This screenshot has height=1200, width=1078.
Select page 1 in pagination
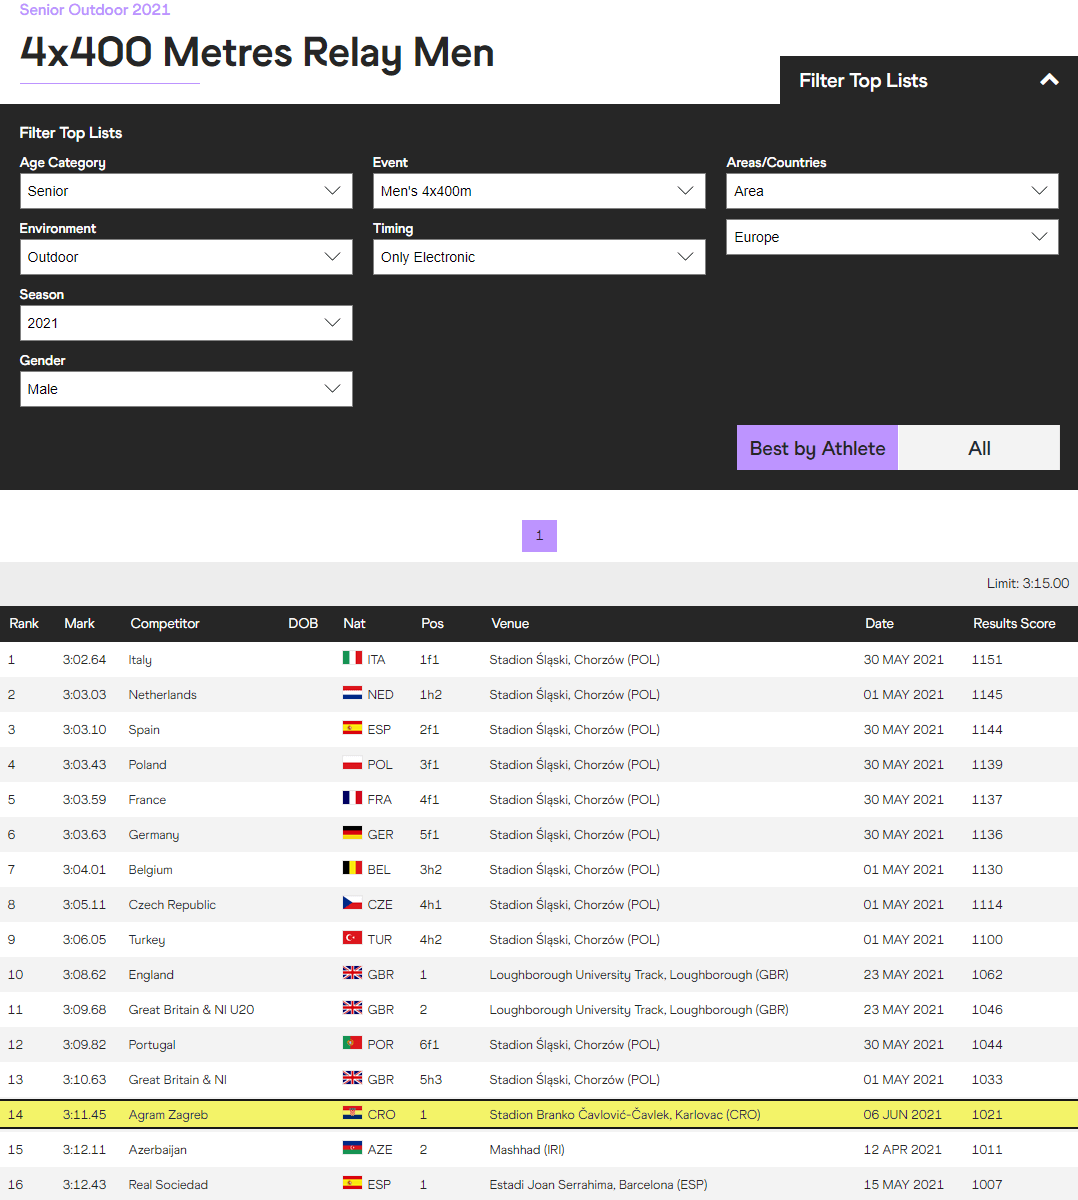(x=539, y=536)
